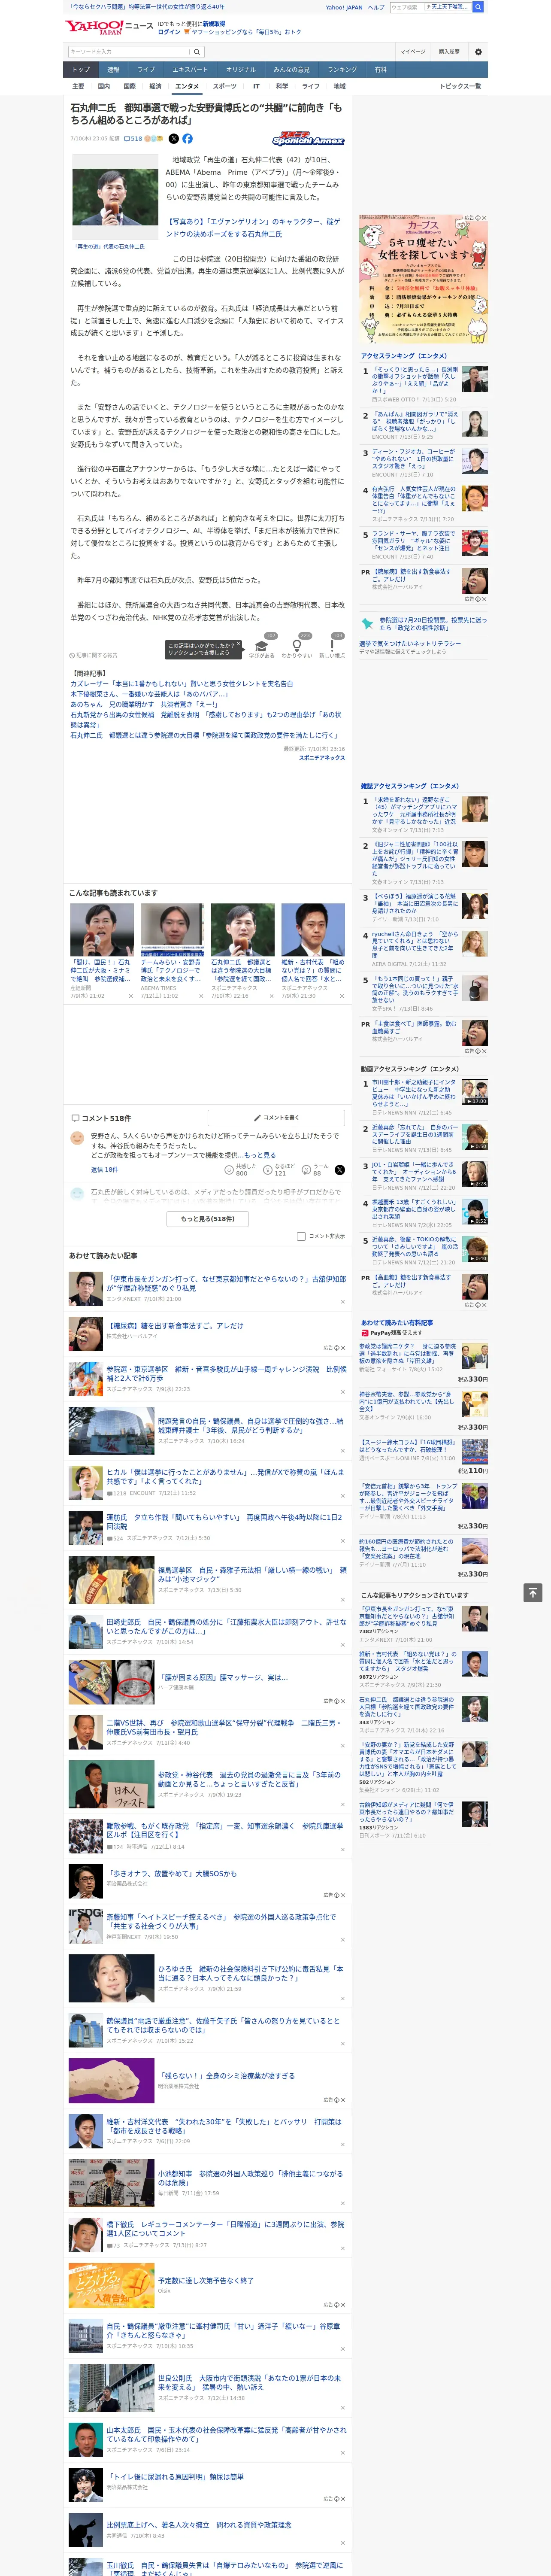This screenshot has height=2576, width=551.
Task: Click the コメントを書く button
Action: point(276,1118)
